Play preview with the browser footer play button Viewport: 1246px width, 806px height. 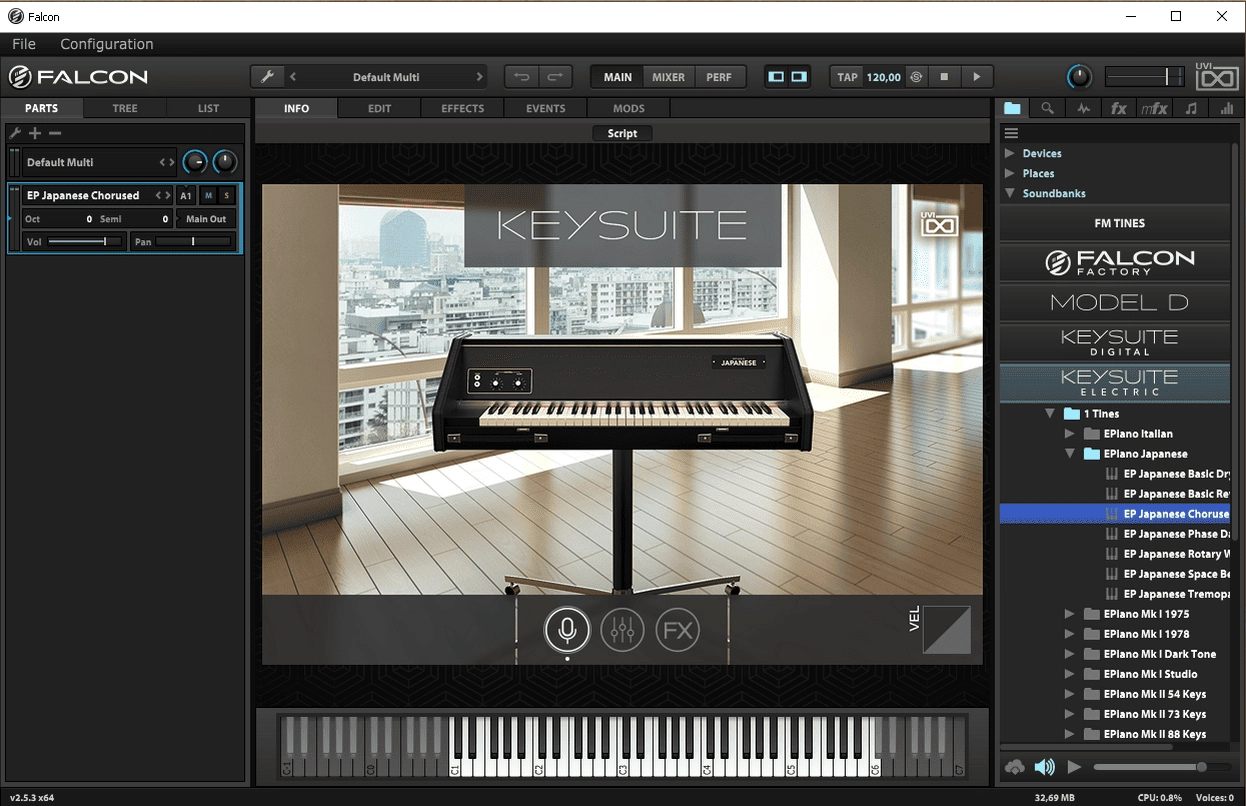pos(1075,767)
